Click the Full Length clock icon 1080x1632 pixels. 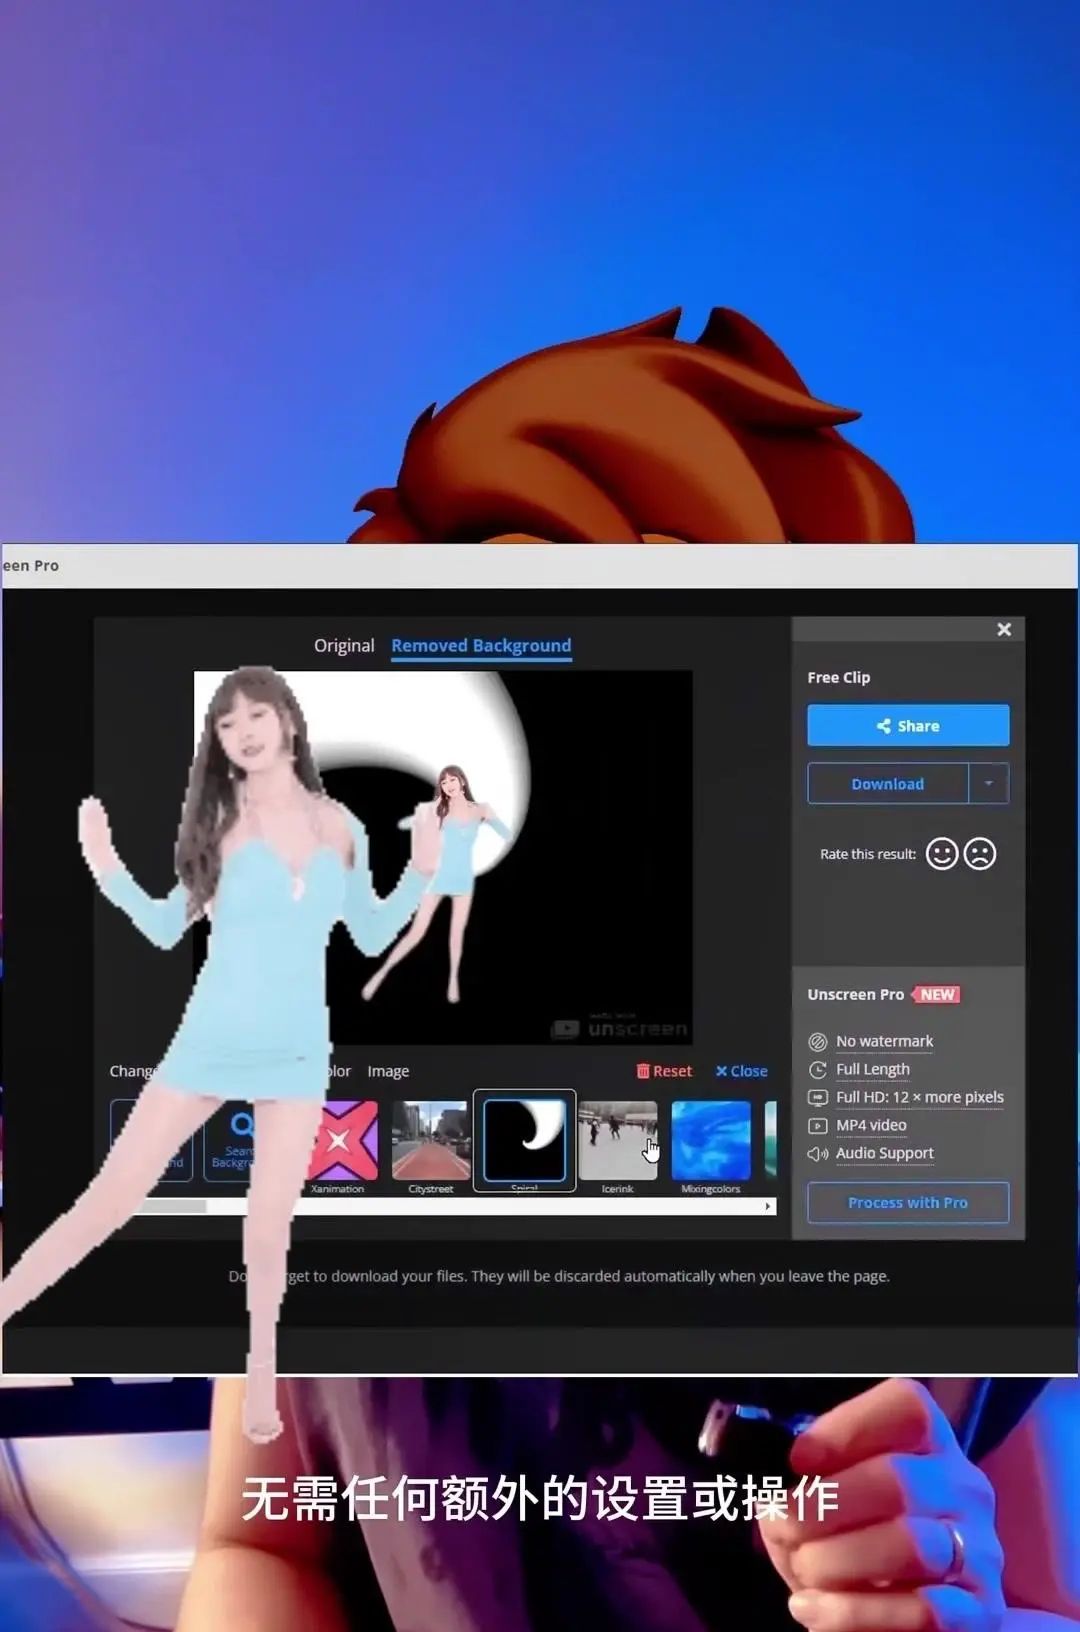[817, 1070]
